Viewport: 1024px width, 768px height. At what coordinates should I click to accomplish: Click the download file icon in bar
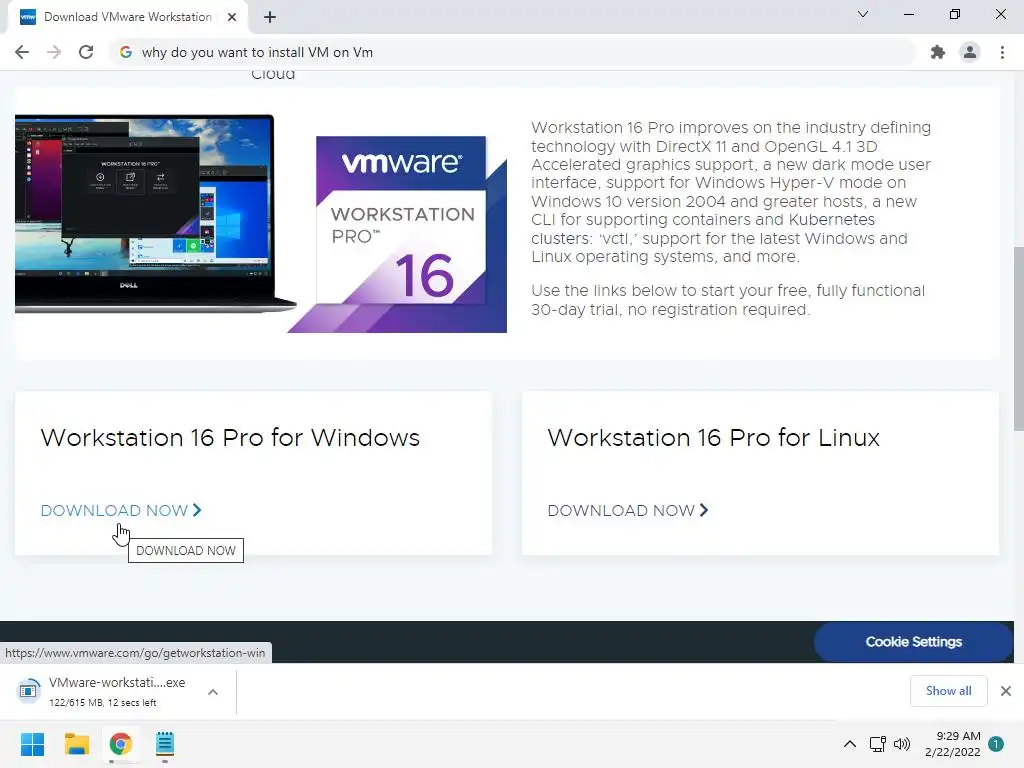tap(28, 690)
